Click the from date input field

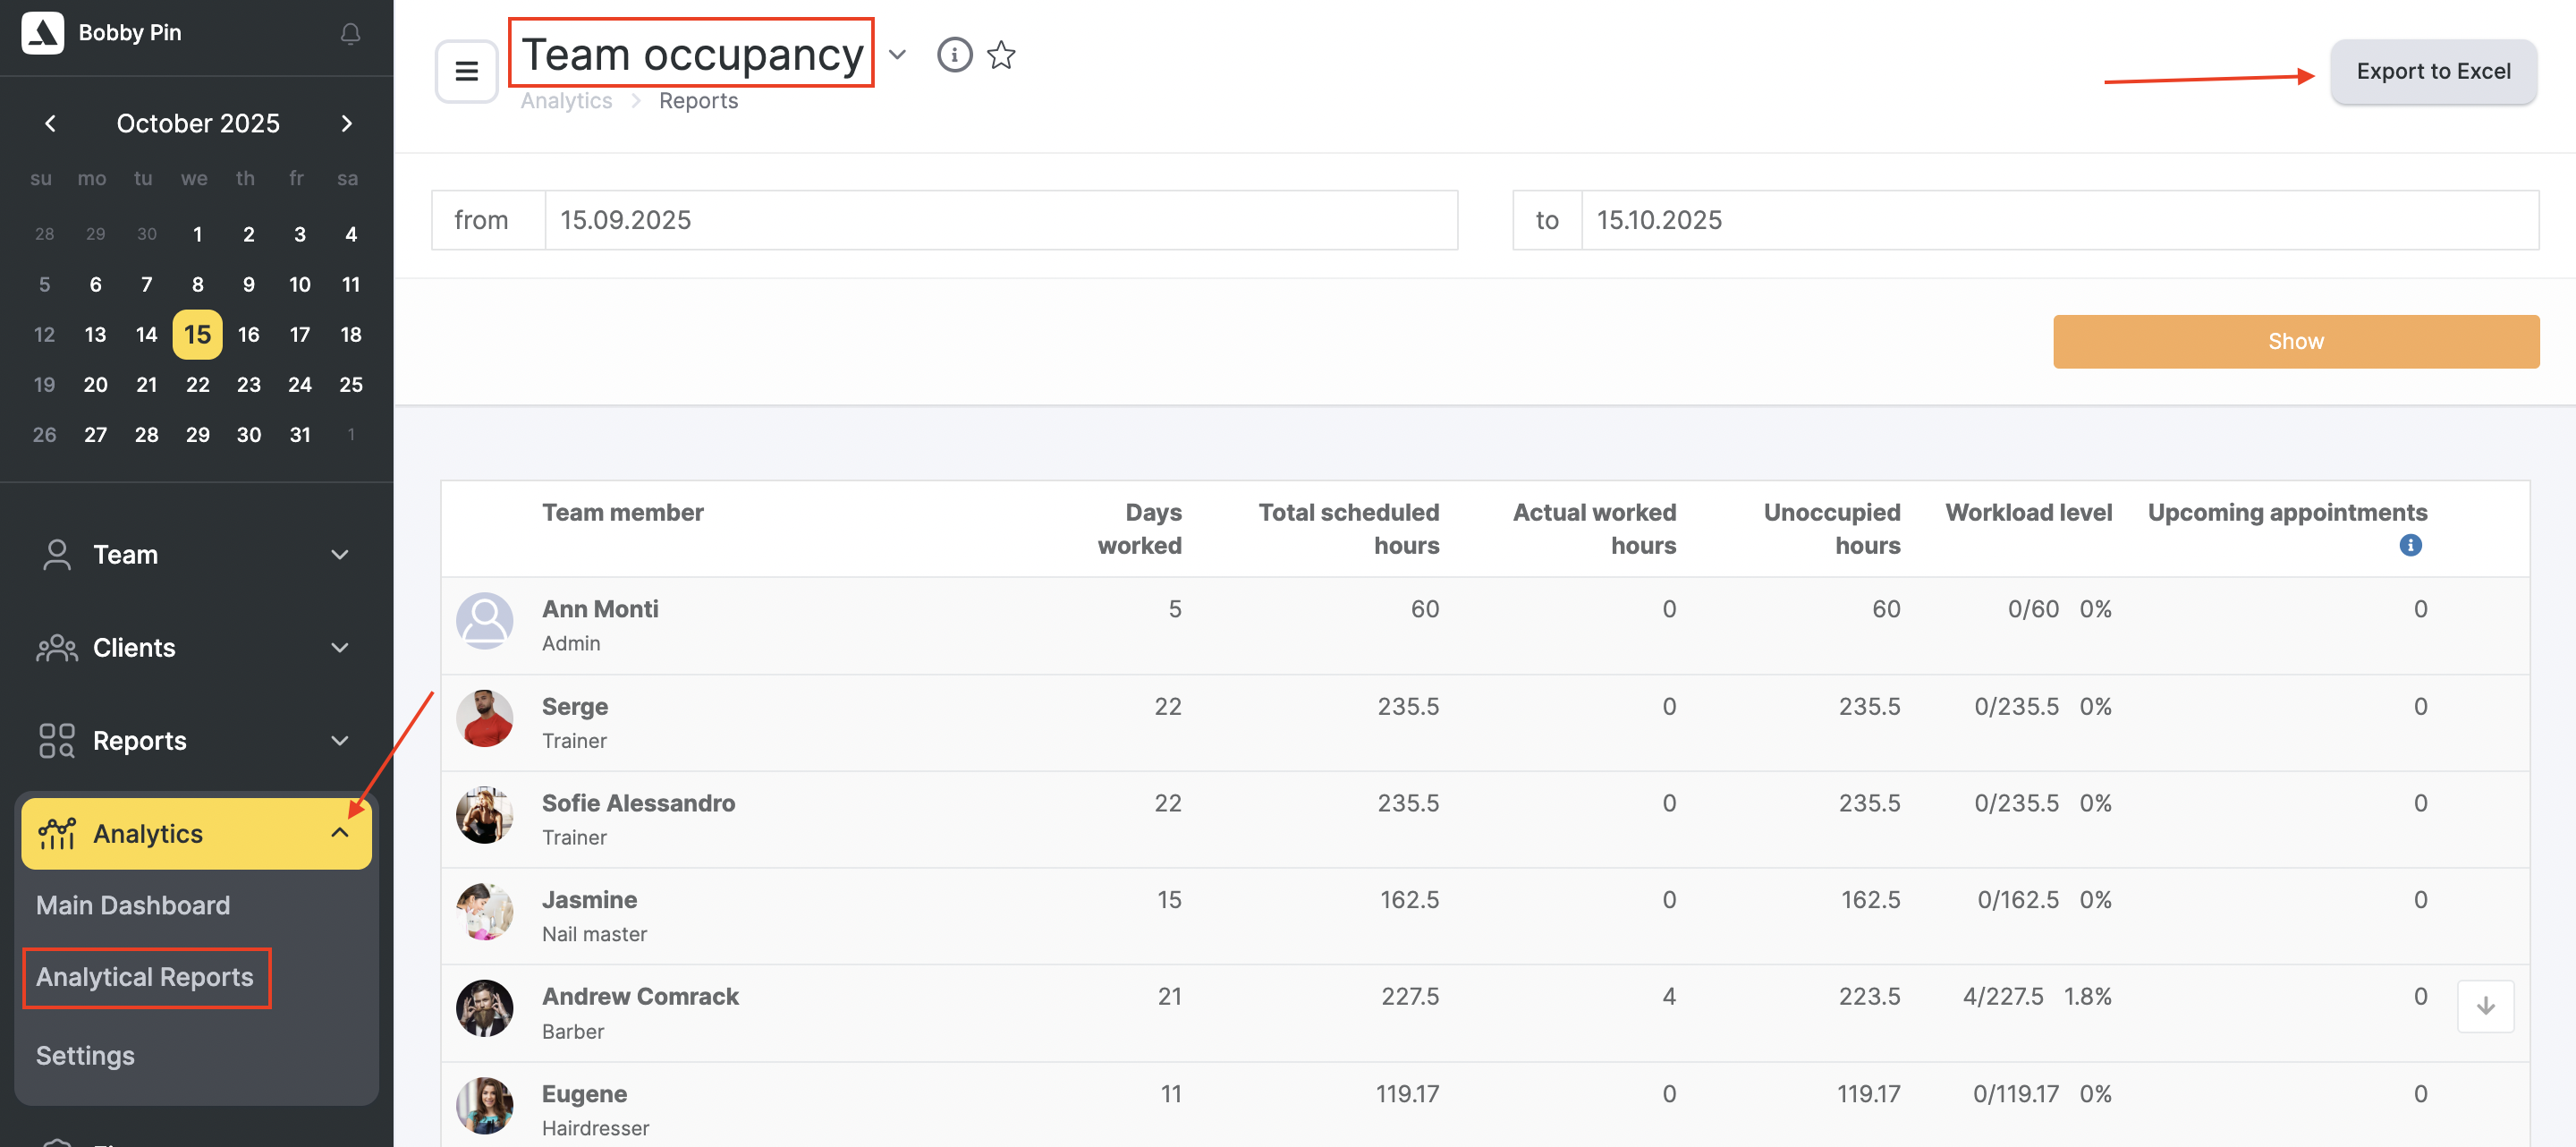click(1000, 220)
